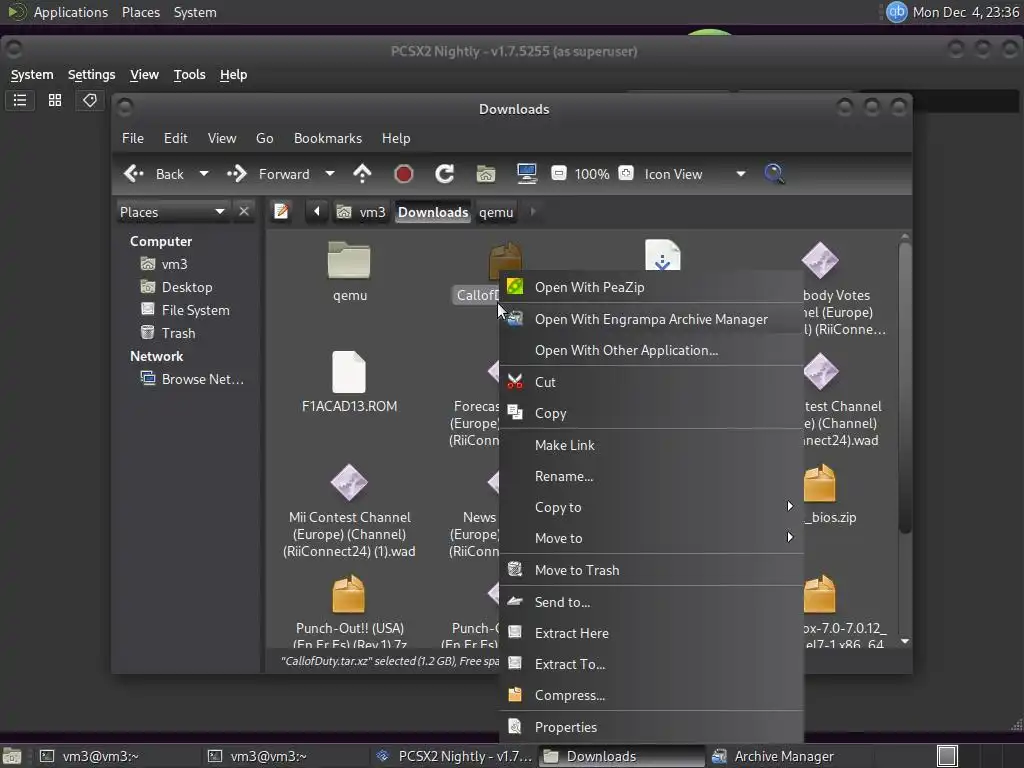Select Mii Contest Channel wad file icon
This screenshot has width=1024, height=768.
click(349, 483)
